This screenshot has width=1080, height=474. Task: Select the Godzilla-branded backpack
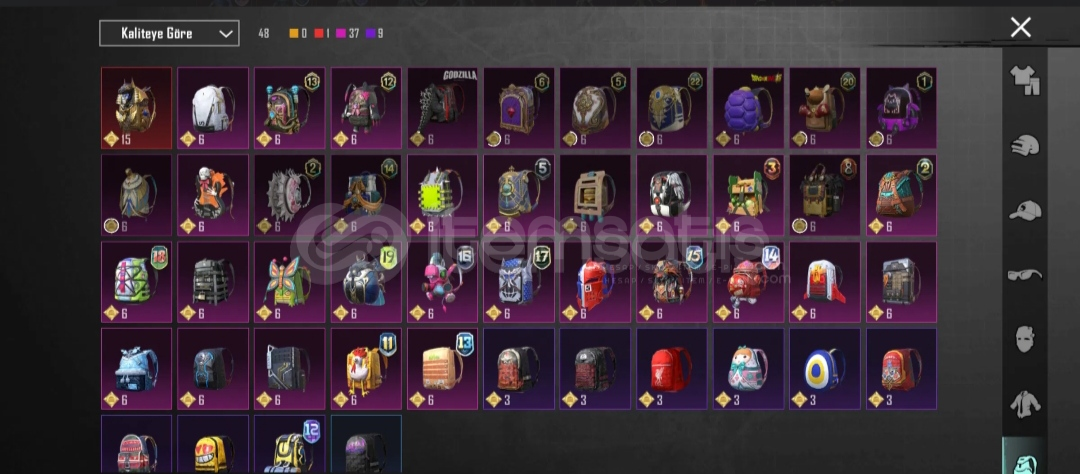point(443,108)
